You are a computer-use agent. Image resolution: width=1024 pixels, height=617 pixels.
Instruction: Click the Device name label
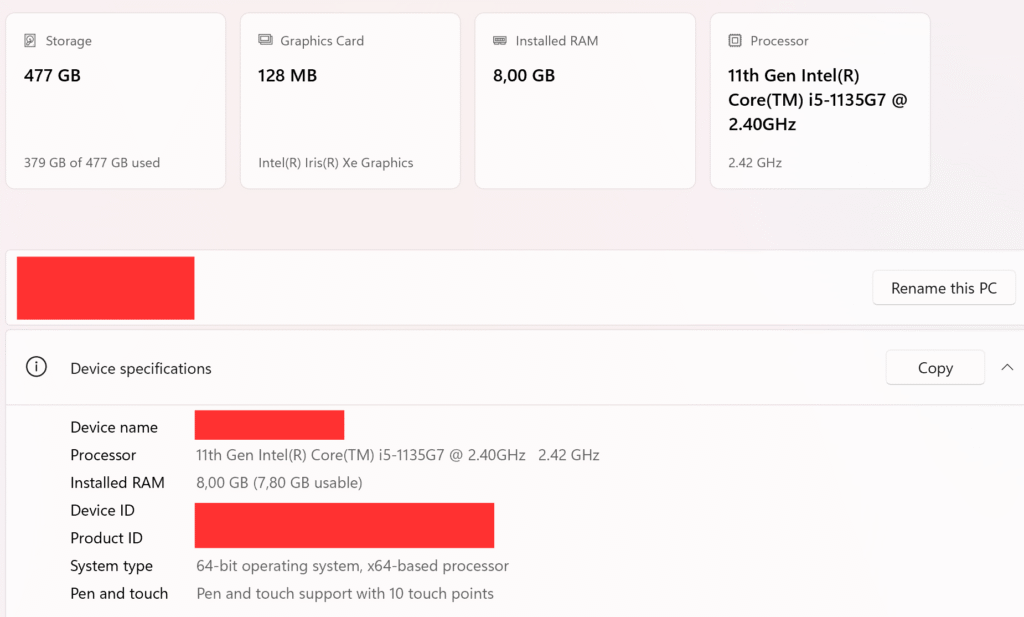[114, 427]
